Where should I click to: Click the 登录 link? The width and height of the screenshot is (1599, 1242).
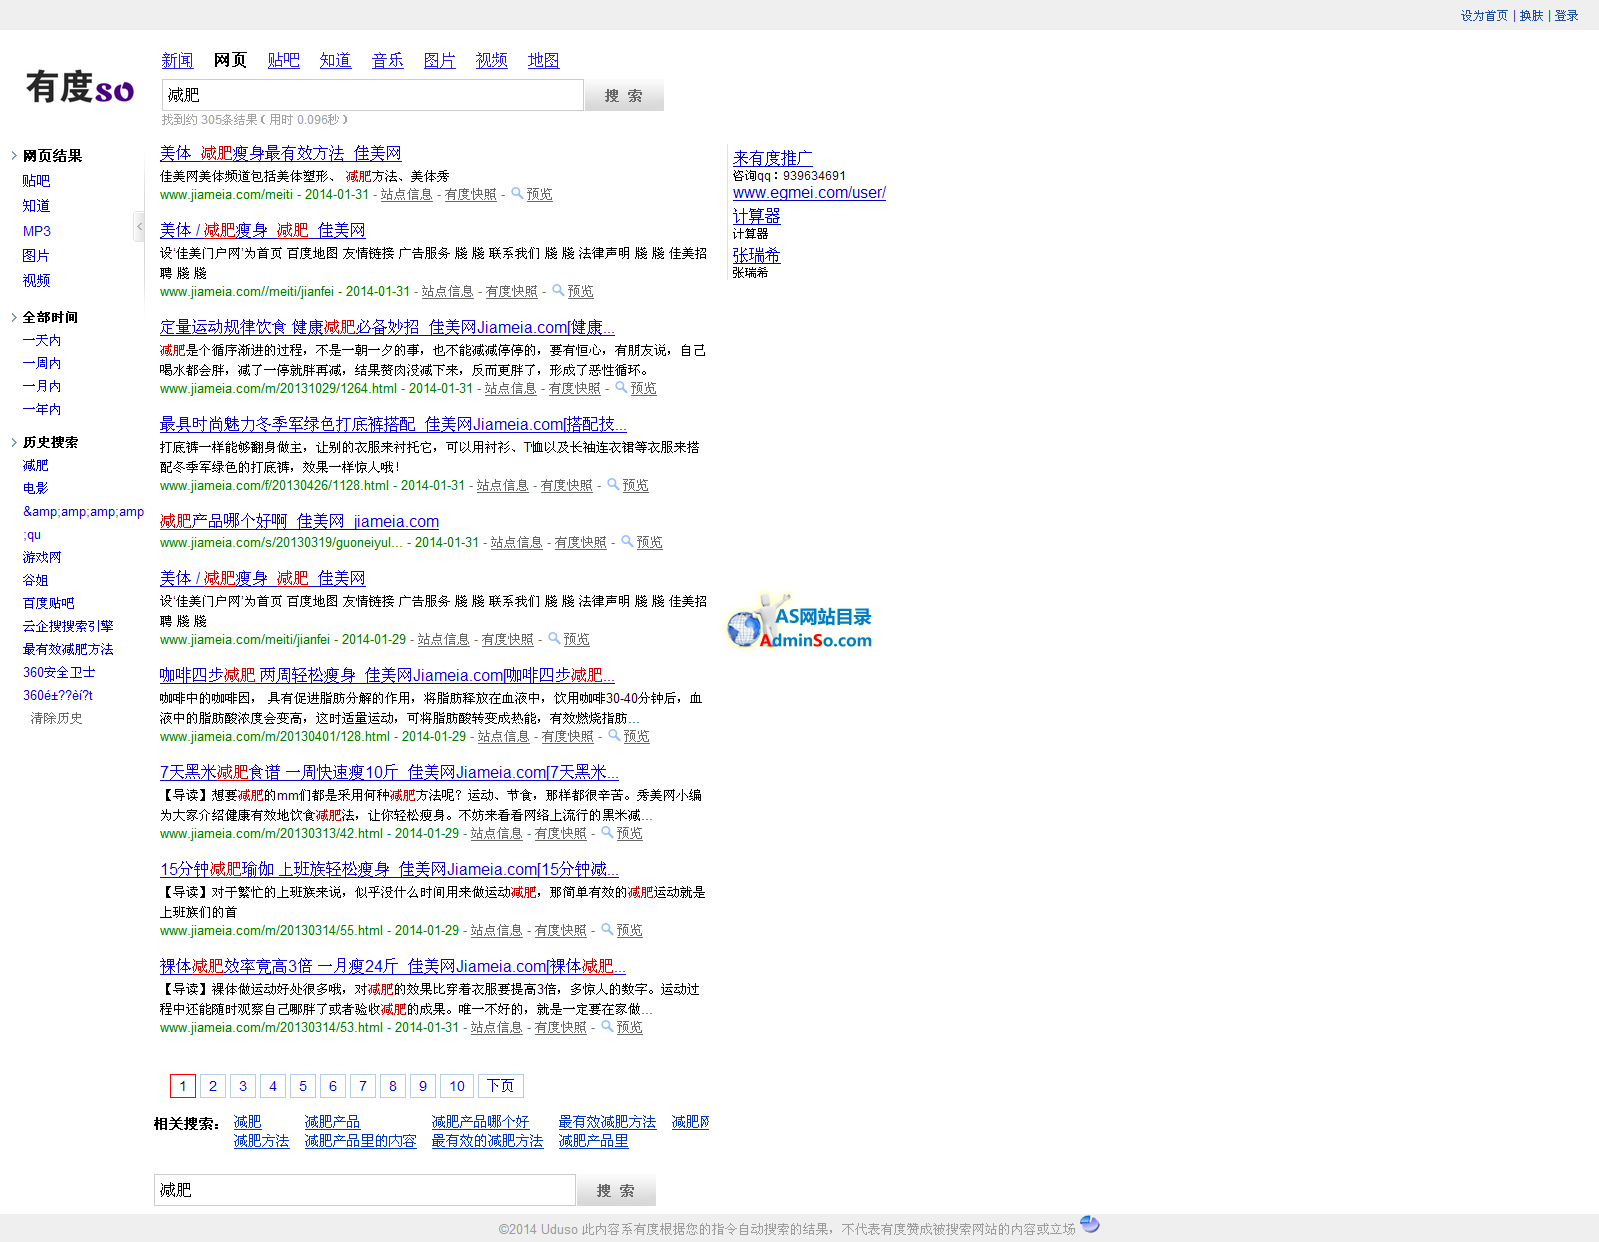pyautogui.click(x=1566, y=15)
